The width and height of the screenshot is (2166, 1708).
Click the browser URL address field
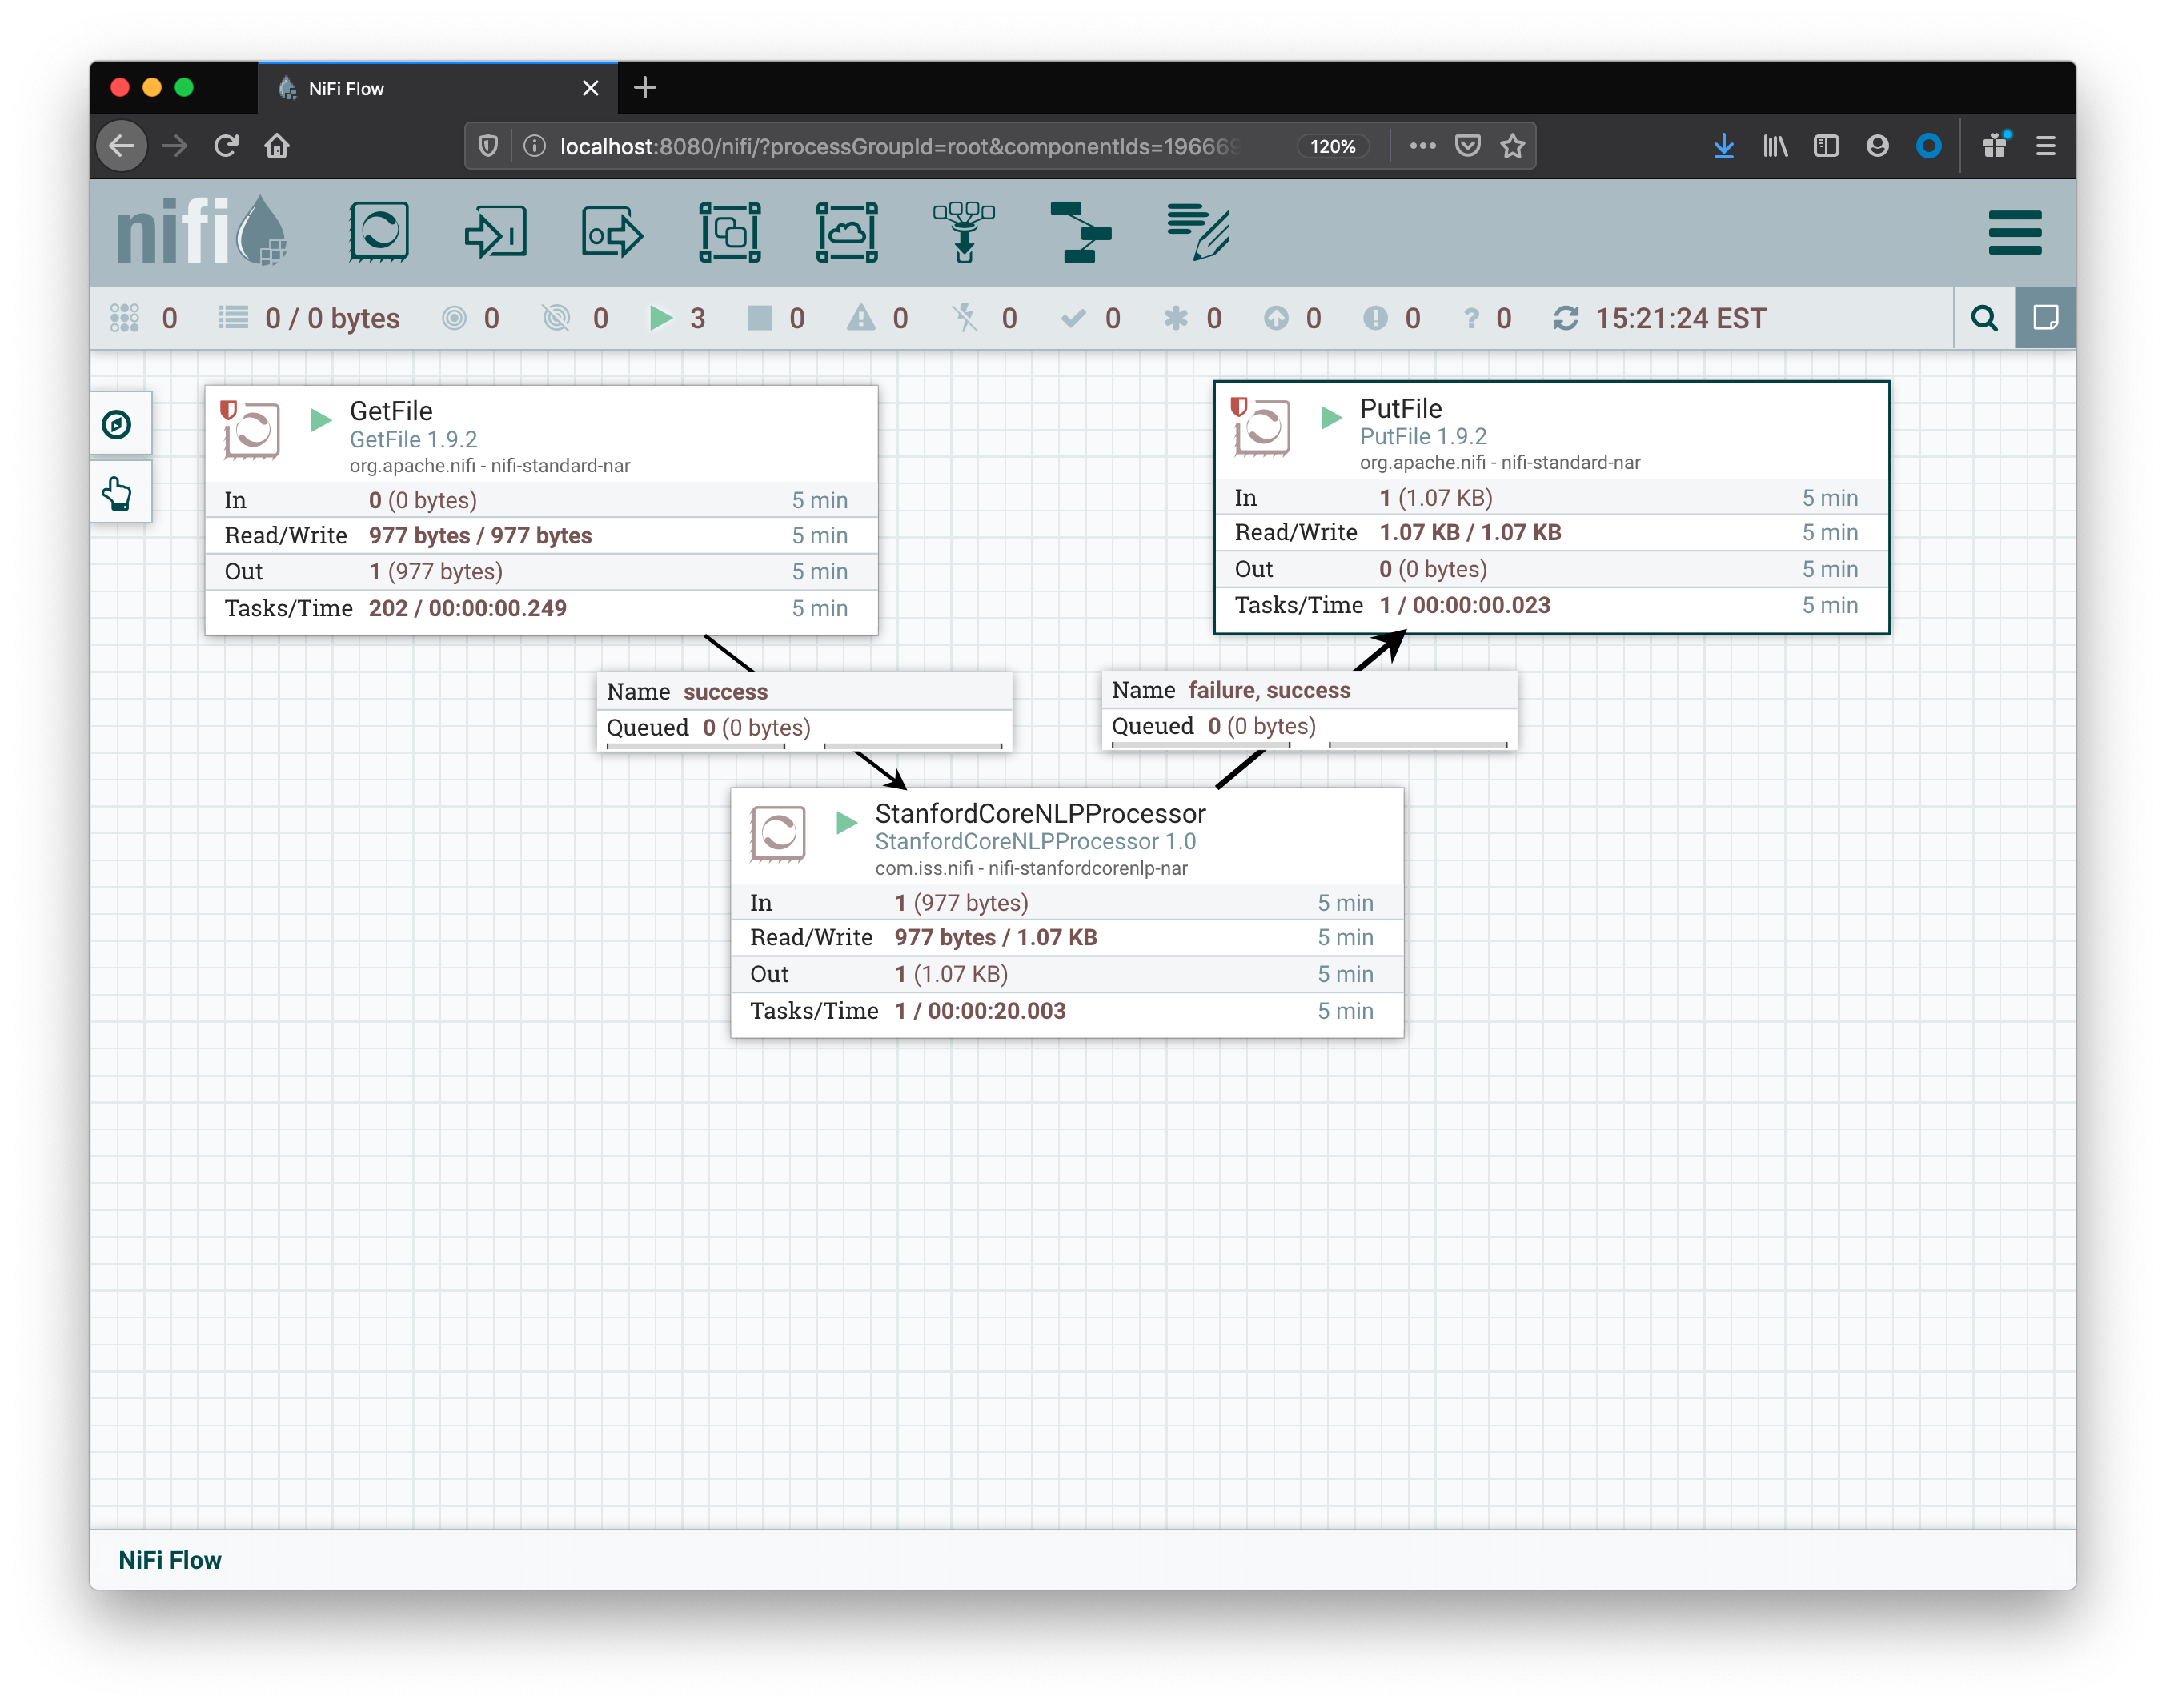click(900, 146)
